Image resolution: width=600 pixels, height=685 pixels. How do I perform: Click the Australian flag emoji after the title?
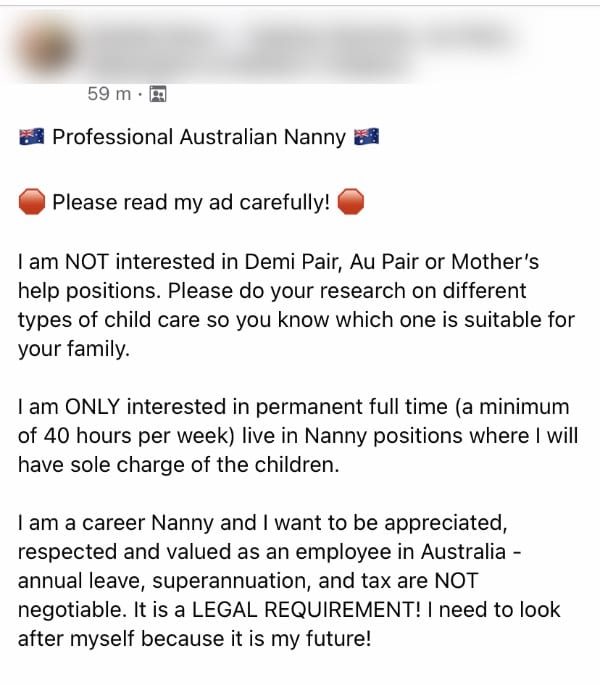[x=366, y=137]
